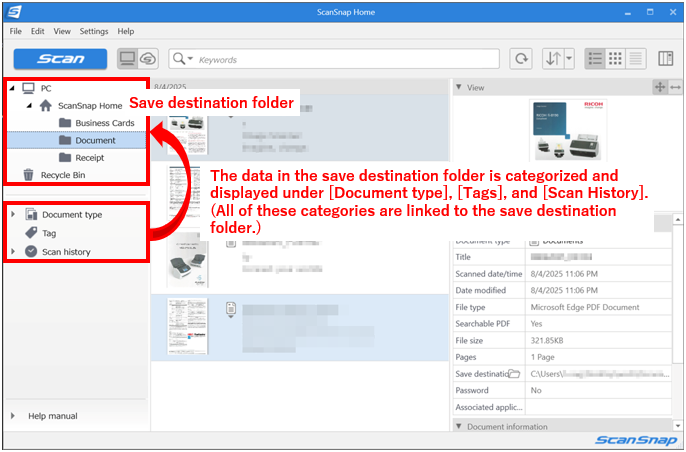This screenshot has width=686, height=452.
Task: Click the fit-to-width icon in View panel
Action: (x=675, y=88)
